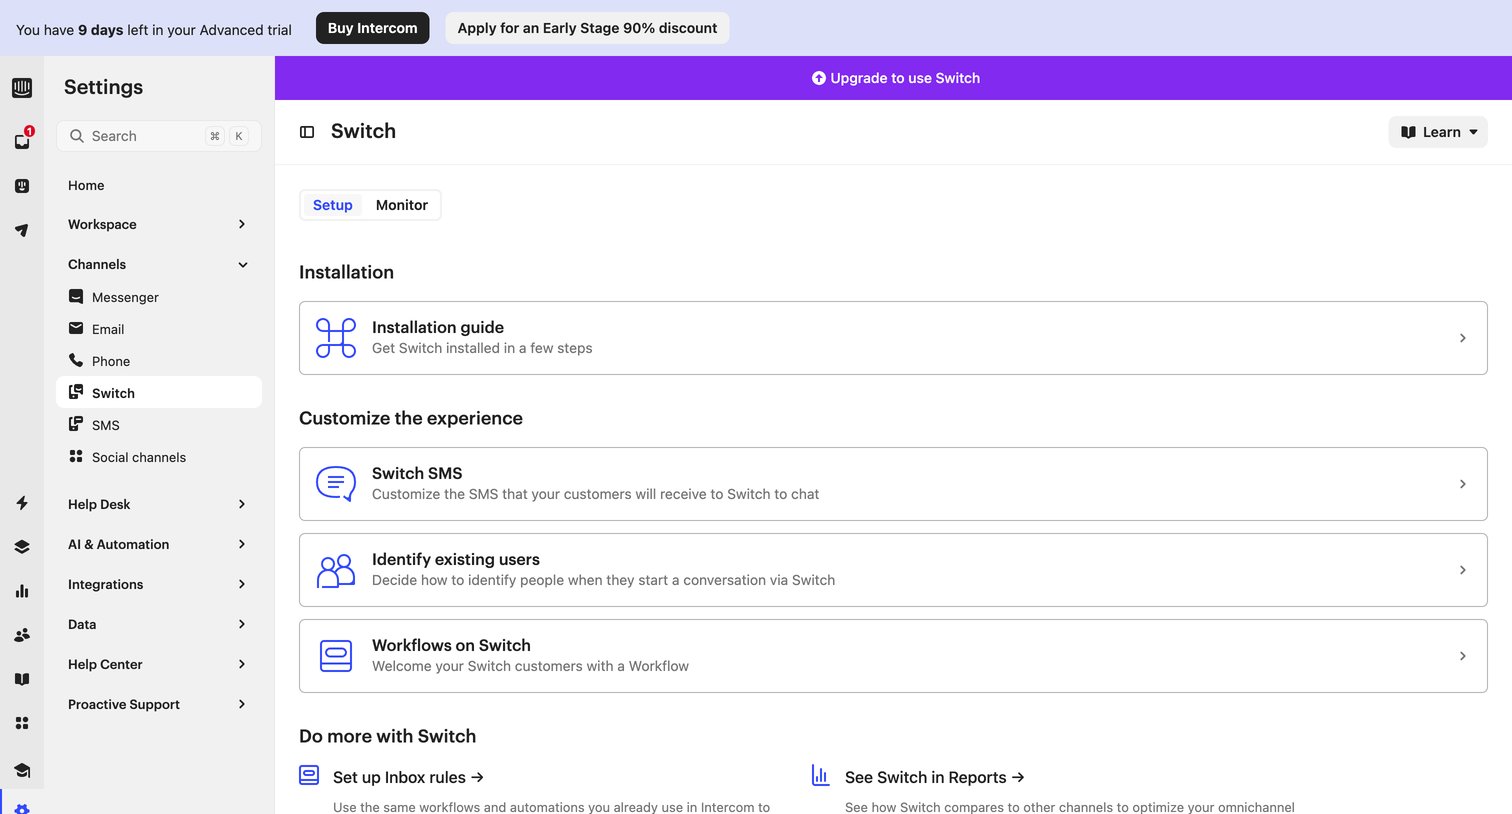Expand the Integrations section chevron
The width and height of the screenshot is (1512, 814).
[x=242, y=584]
